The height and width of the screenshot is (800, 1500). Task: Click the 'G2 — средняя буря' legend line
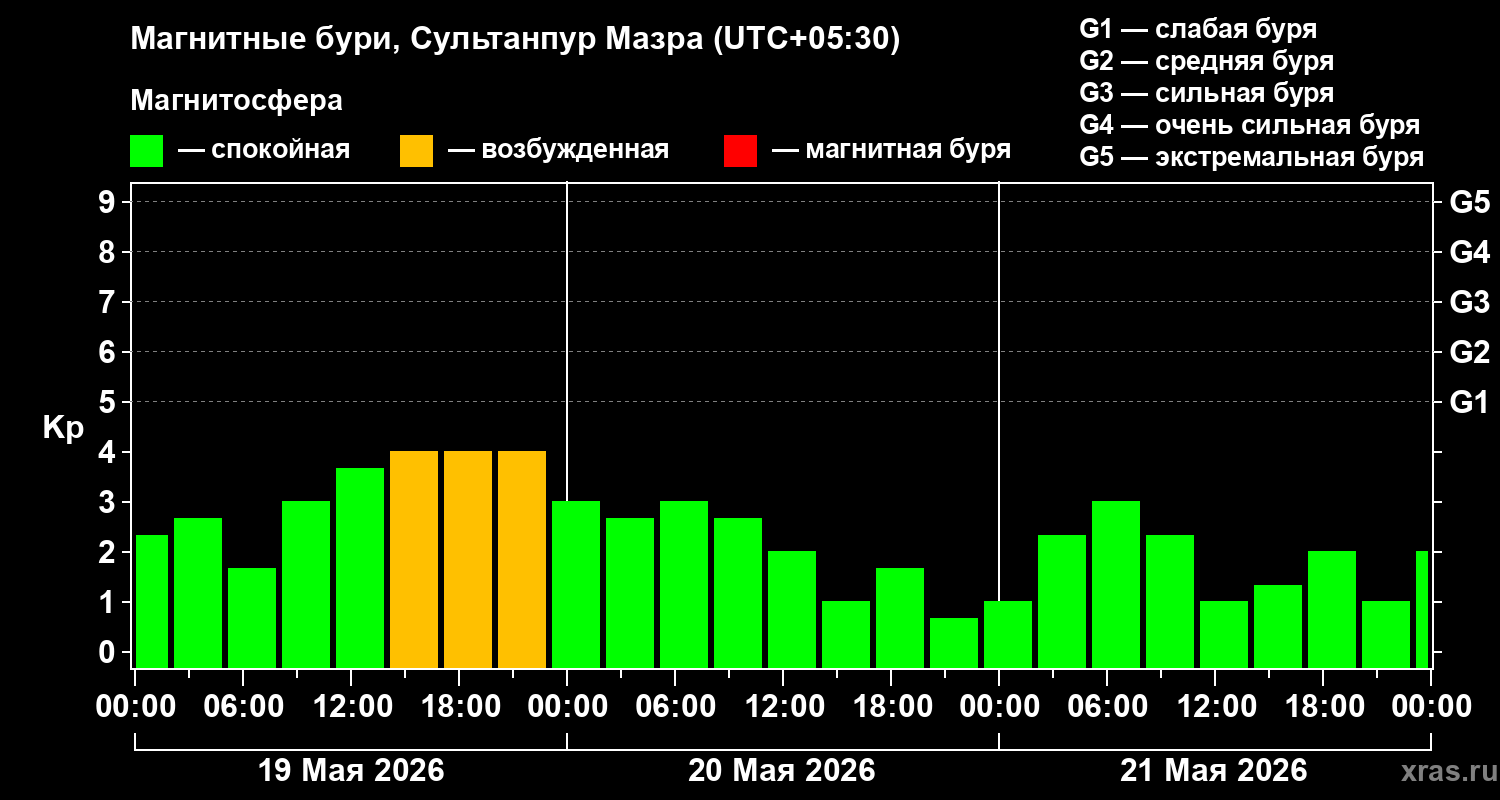pyautogui.click(x=1207, y=61)
